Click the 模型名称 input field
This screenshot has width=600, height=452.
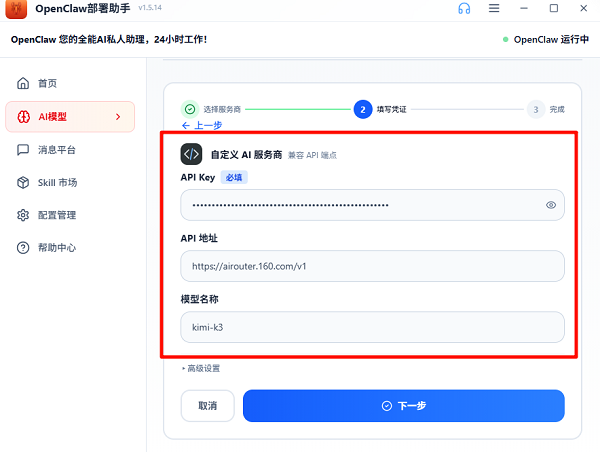coord(372,327)
